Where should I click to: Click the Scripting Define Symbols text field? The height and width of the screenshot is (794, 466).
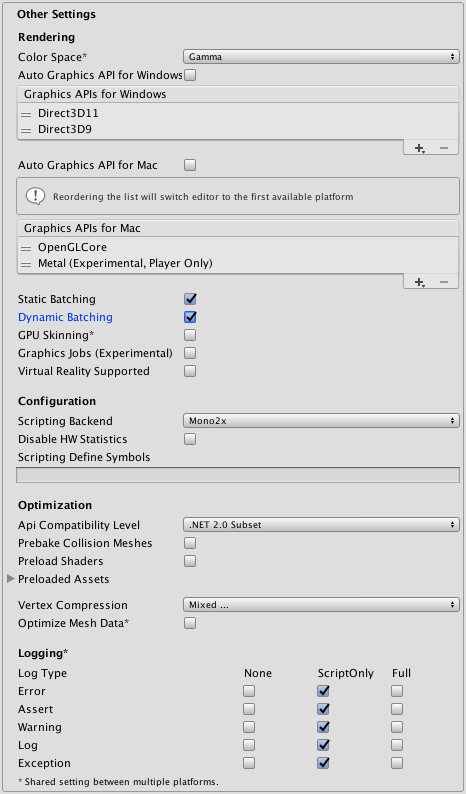coord(238,475)
